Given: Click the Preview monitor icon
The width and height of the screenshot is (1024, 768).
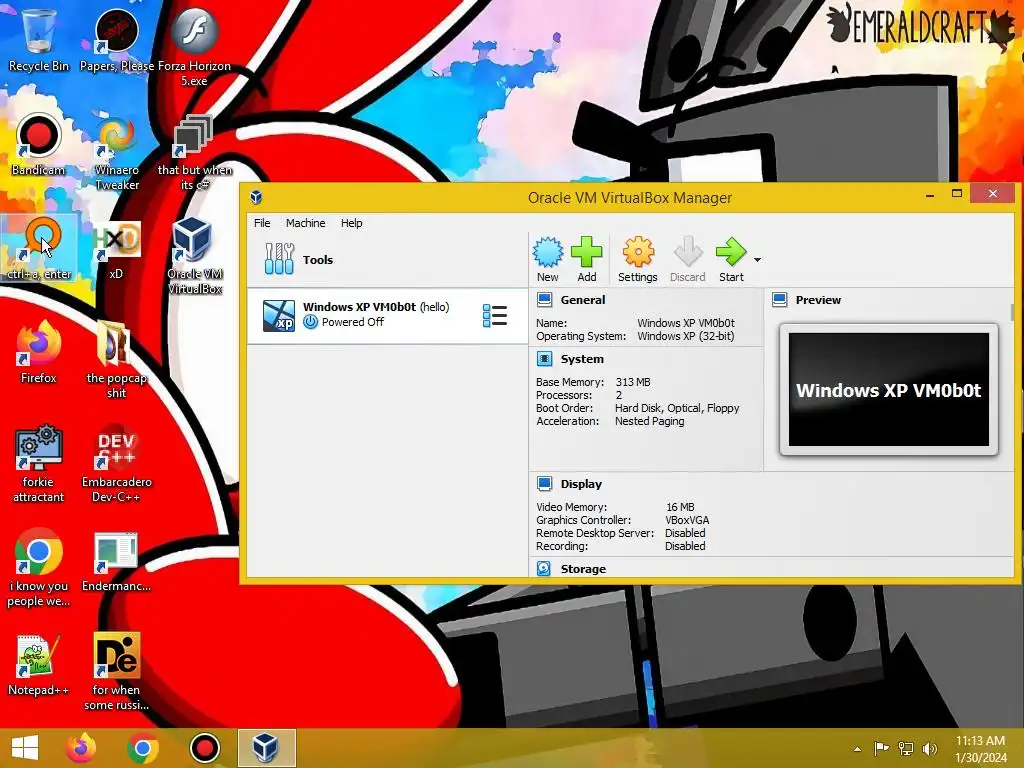Looking at the screenshot, I should click(x=779, y=300).
